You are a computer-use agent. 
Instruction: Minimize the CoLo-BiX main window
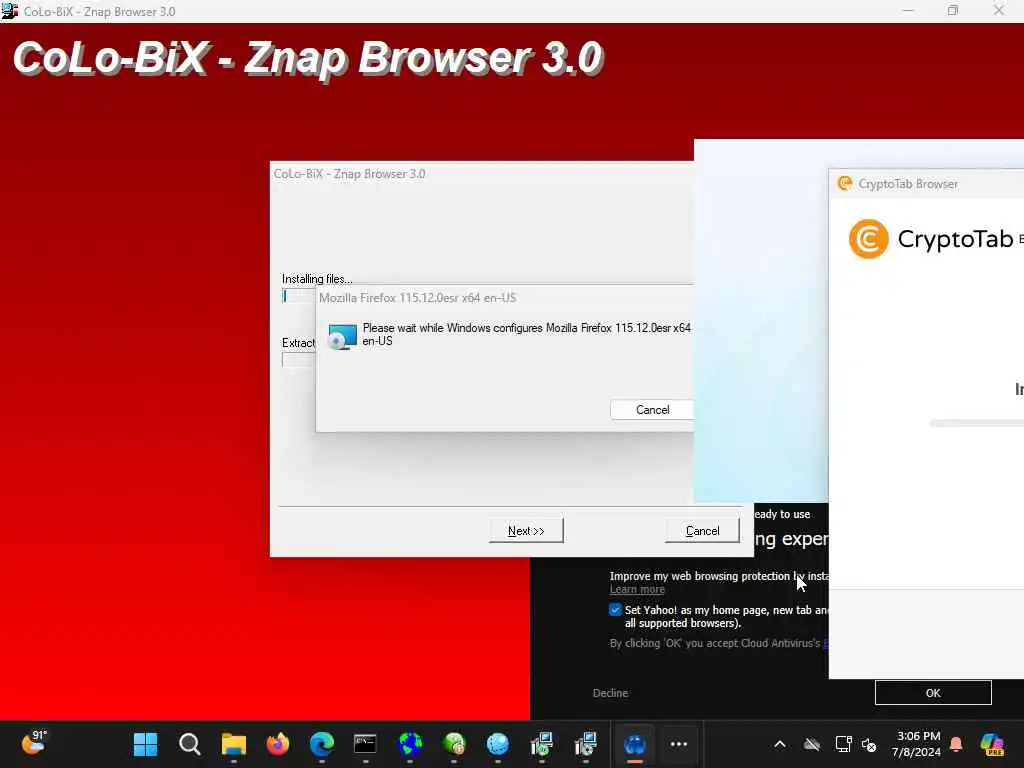tap(908, 10)
